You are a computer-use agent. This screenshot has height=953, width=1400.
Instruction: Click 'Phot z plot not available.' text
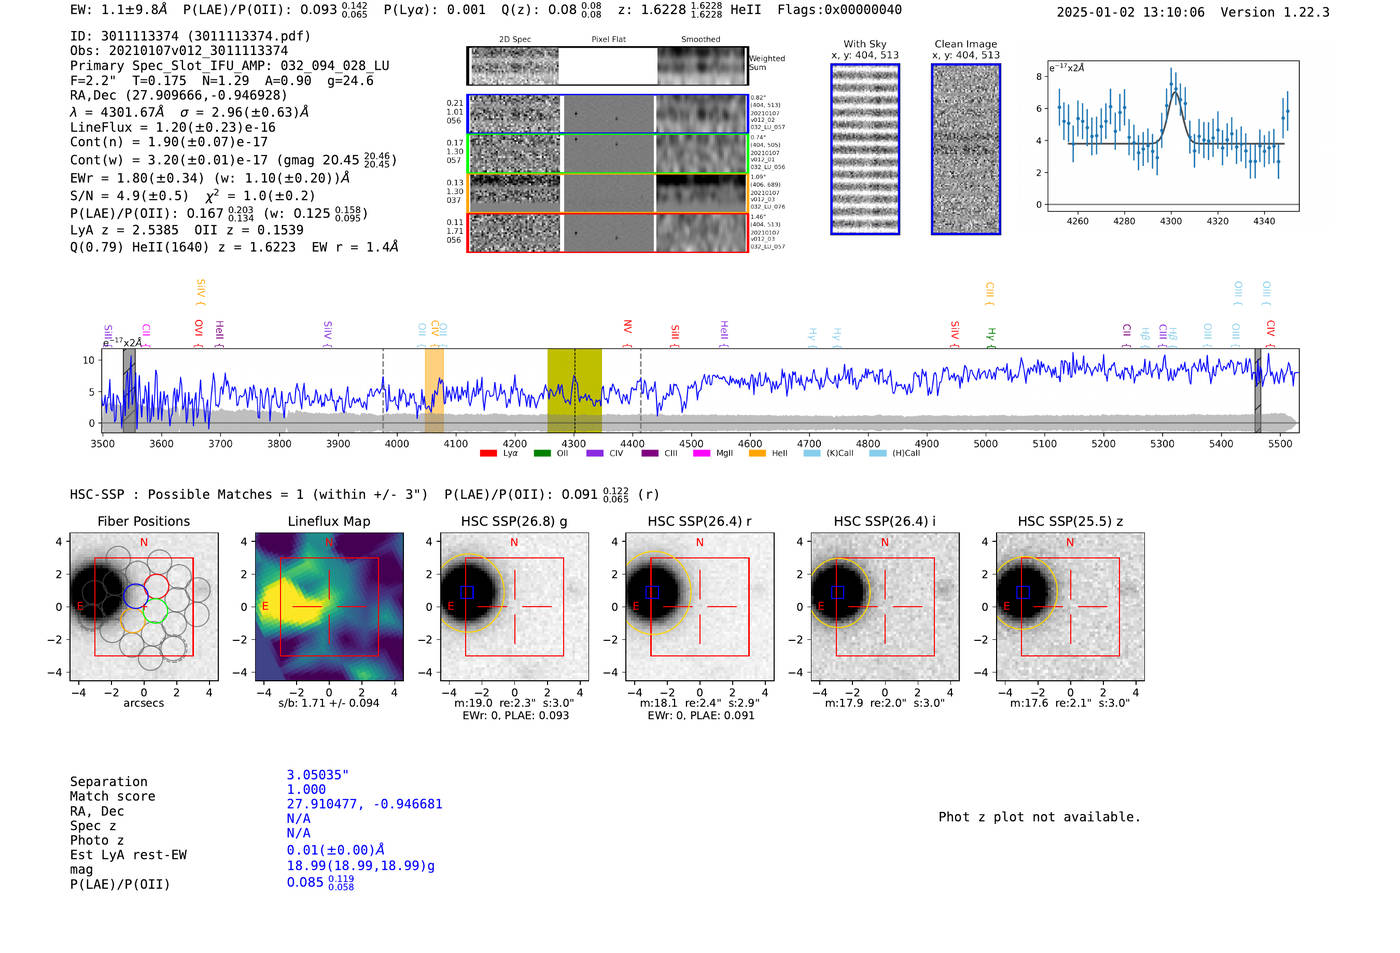(1040, 817)
